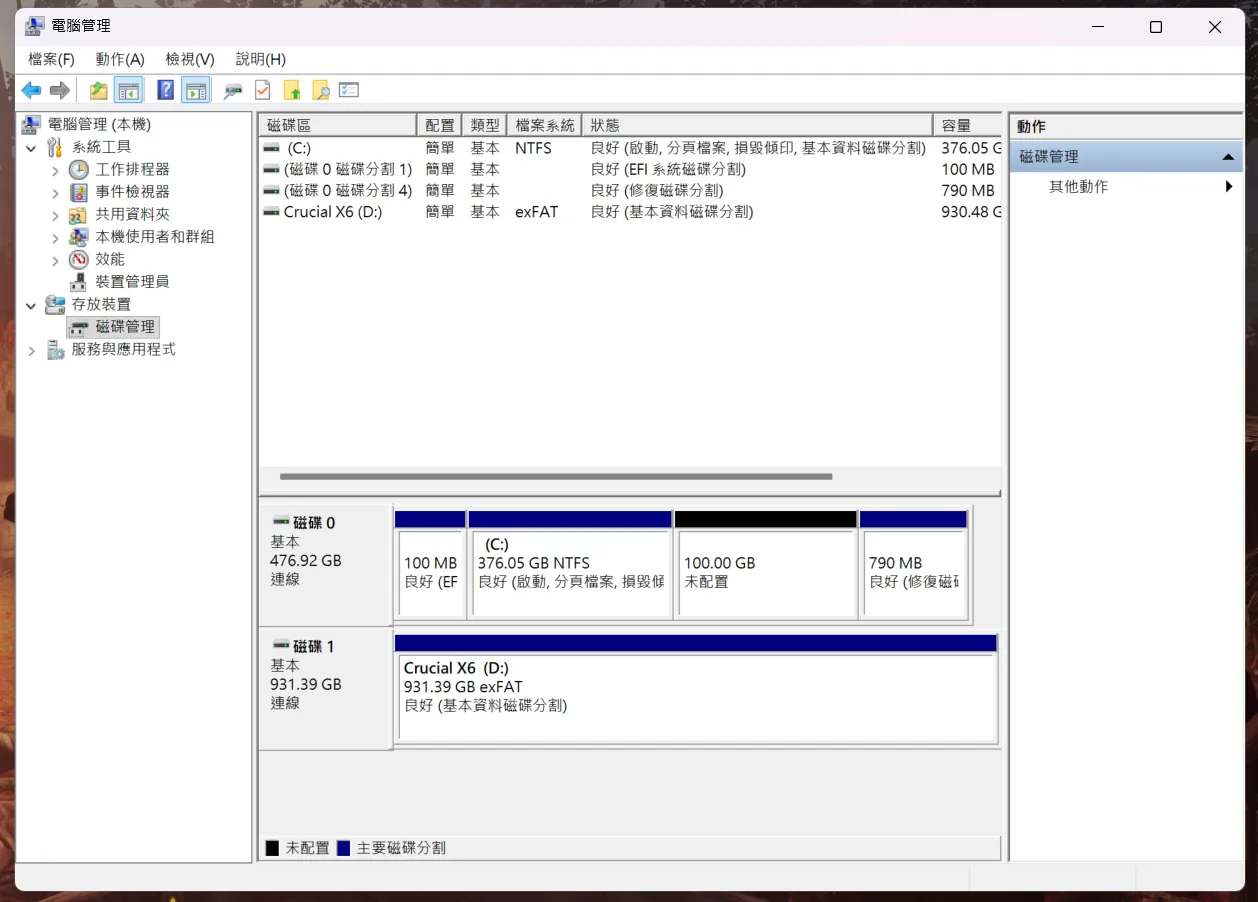Click the Up One Level folder icon
The image size is (1258, 902).
click(98, 91)
